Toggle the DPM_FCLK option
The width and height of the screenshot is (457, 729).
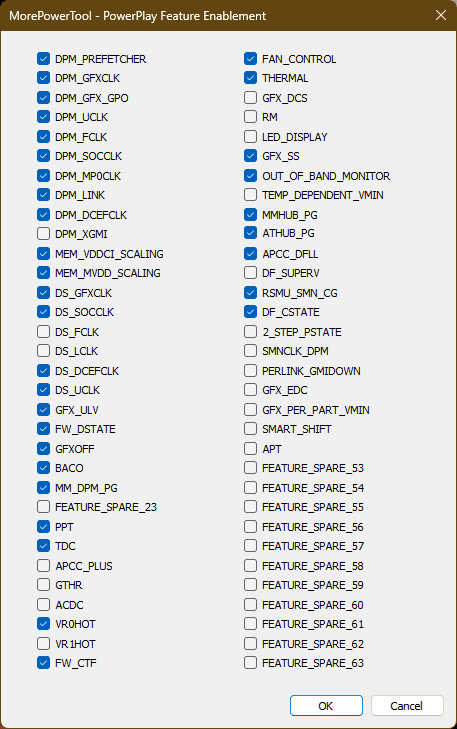[43, 137]
